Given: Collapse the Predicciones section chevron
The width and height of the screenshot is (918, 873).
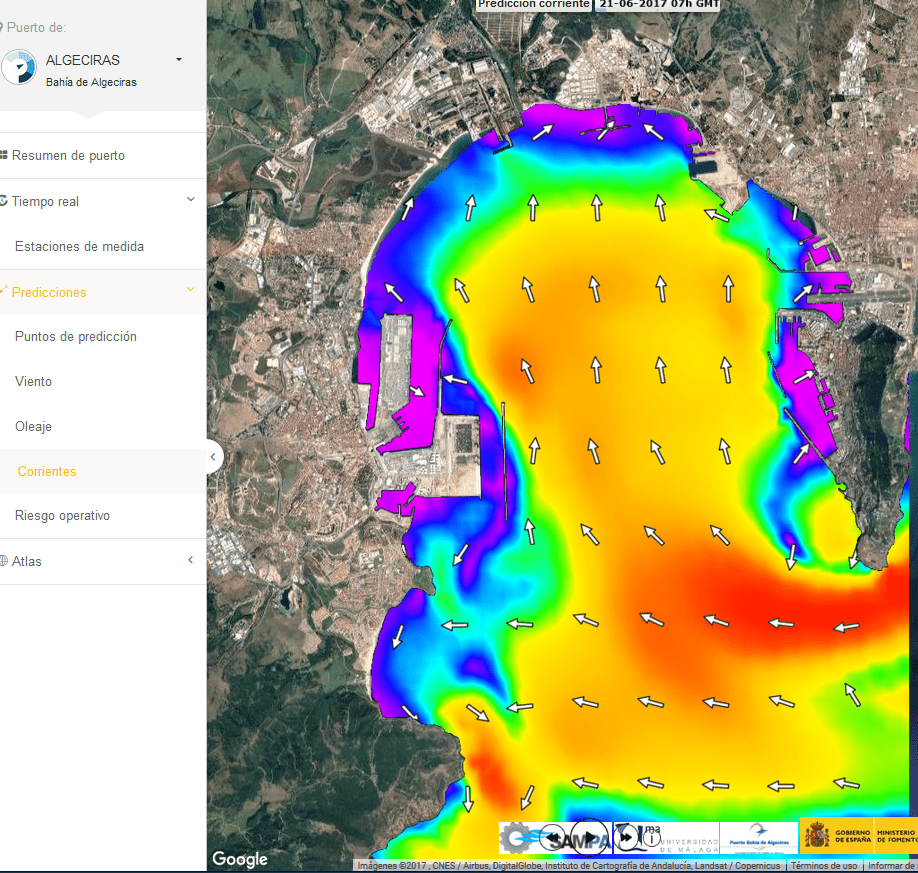Looking at the screenshot, I should click(190, 291).
